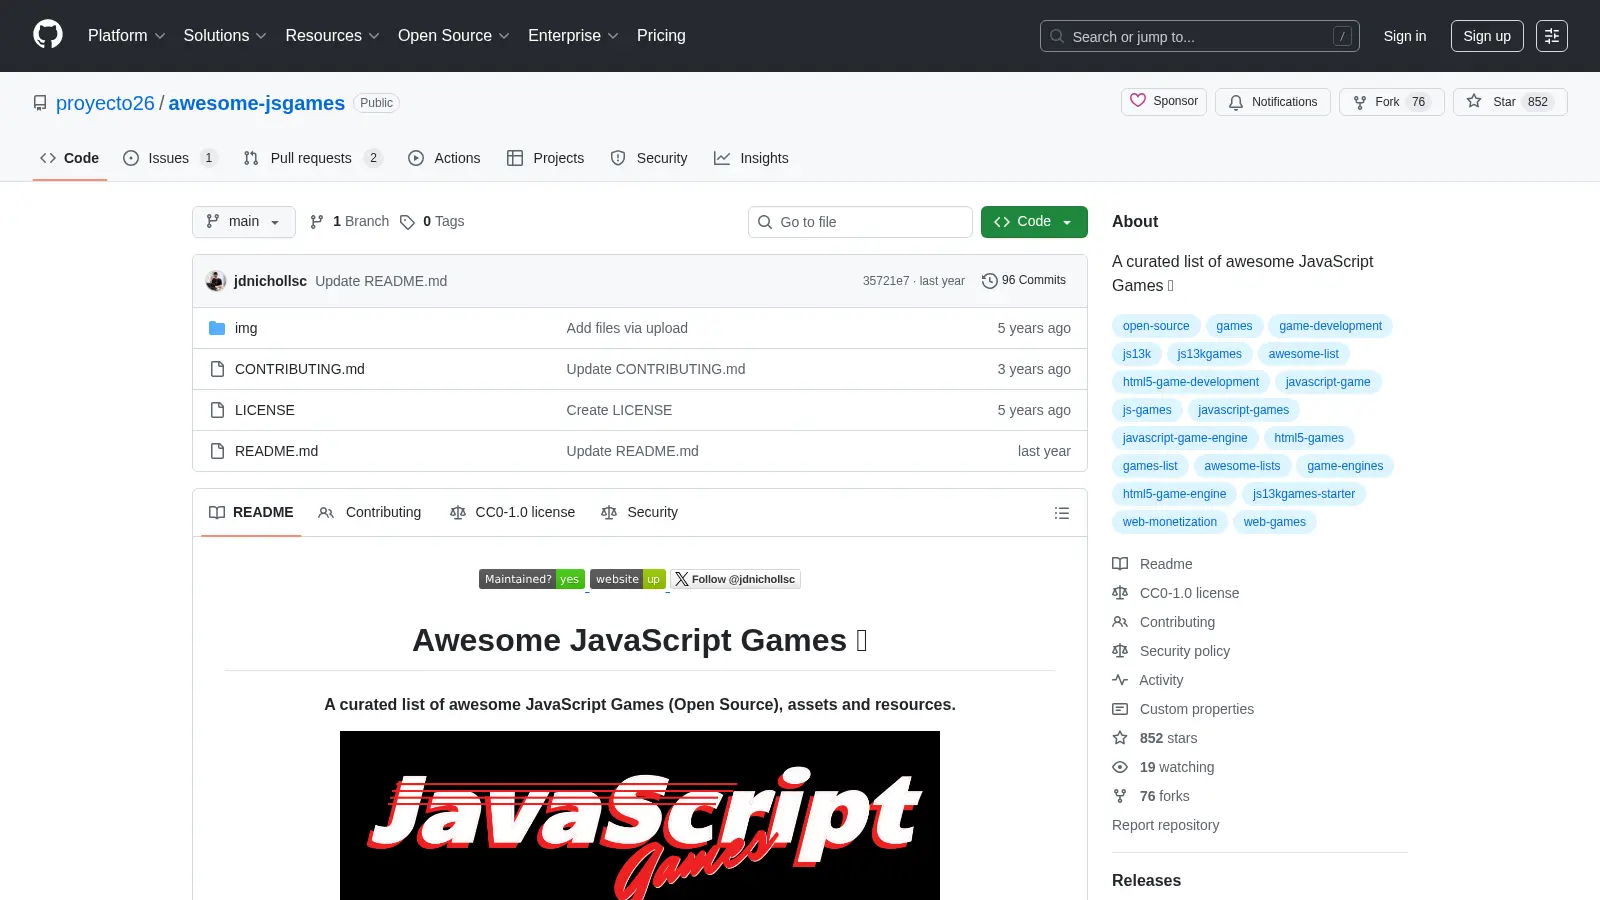Click the Sign up button

(x=1487, y=36)
